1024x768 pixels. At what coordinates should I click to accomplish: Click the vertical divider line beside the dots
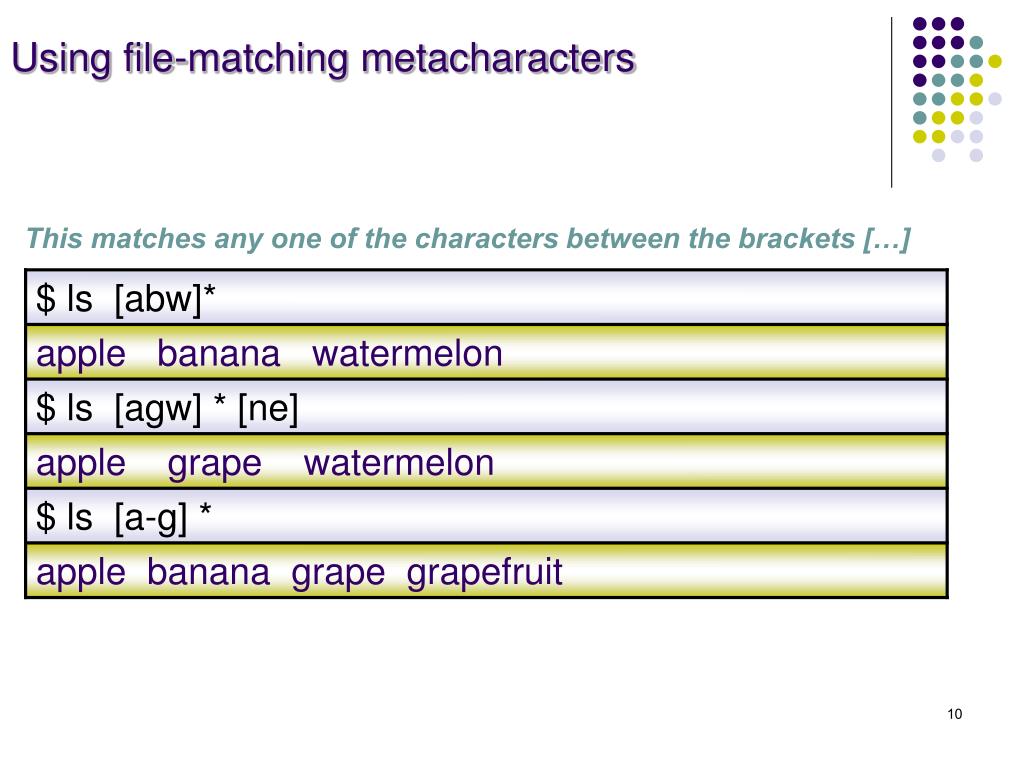pos(891,103)
